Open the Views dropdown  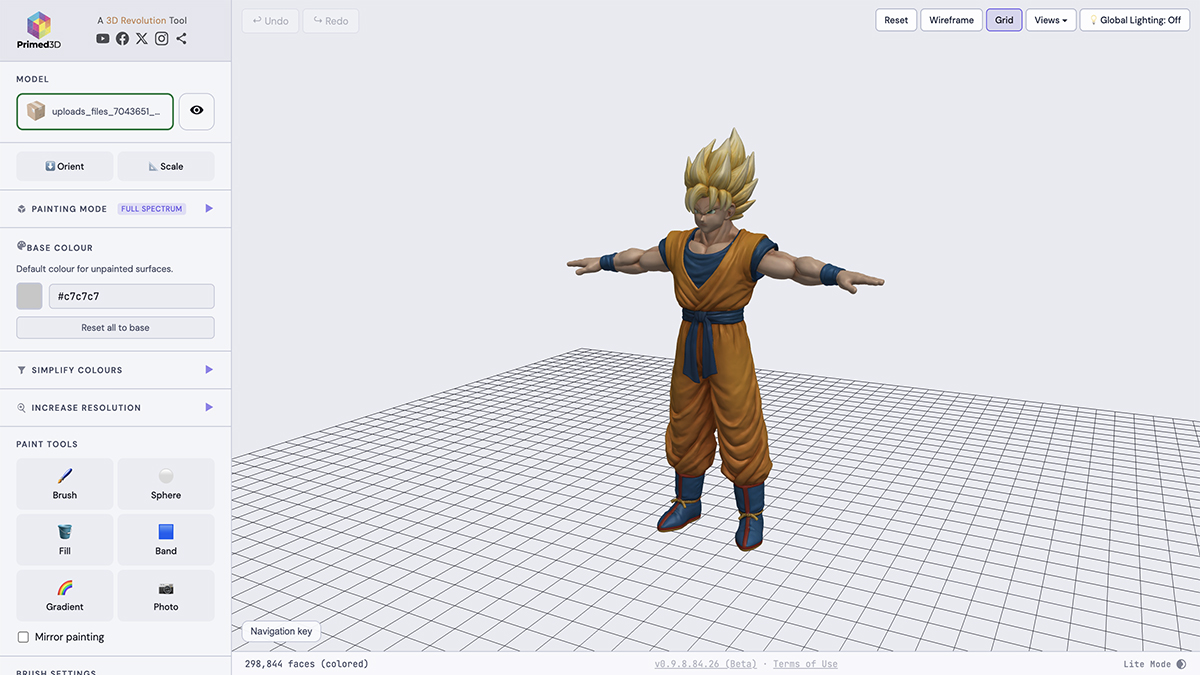point(1051,20)
